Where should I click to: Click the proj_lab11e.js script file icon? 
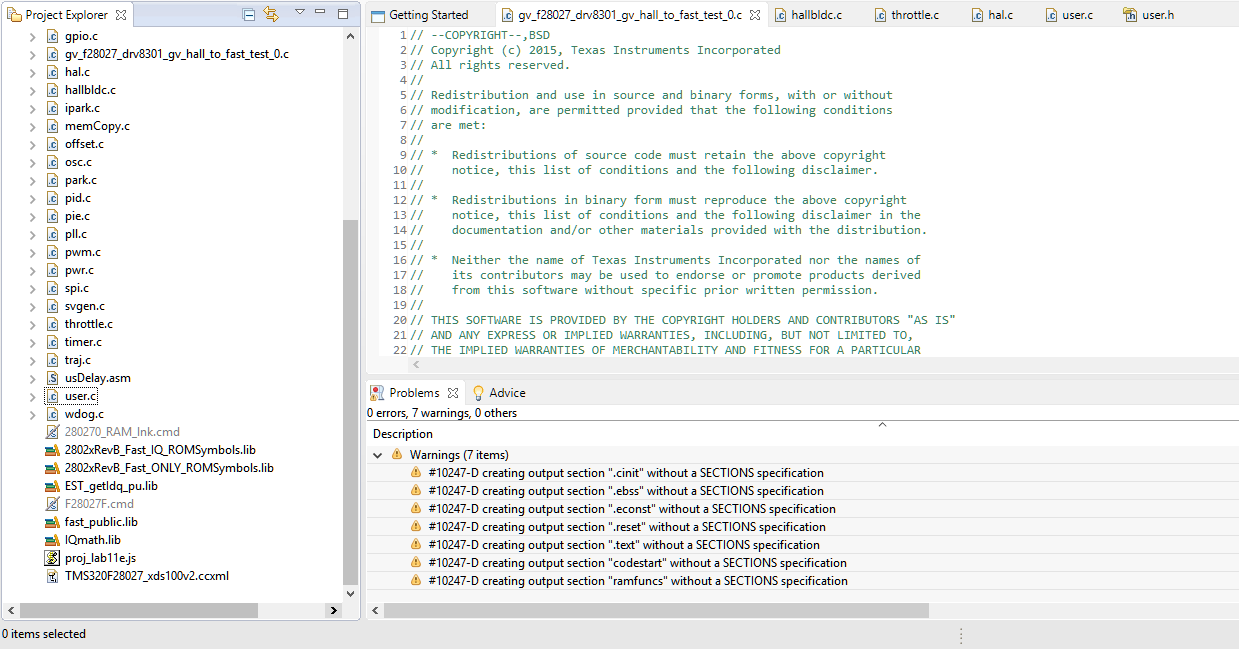click(x=51, y=557)
